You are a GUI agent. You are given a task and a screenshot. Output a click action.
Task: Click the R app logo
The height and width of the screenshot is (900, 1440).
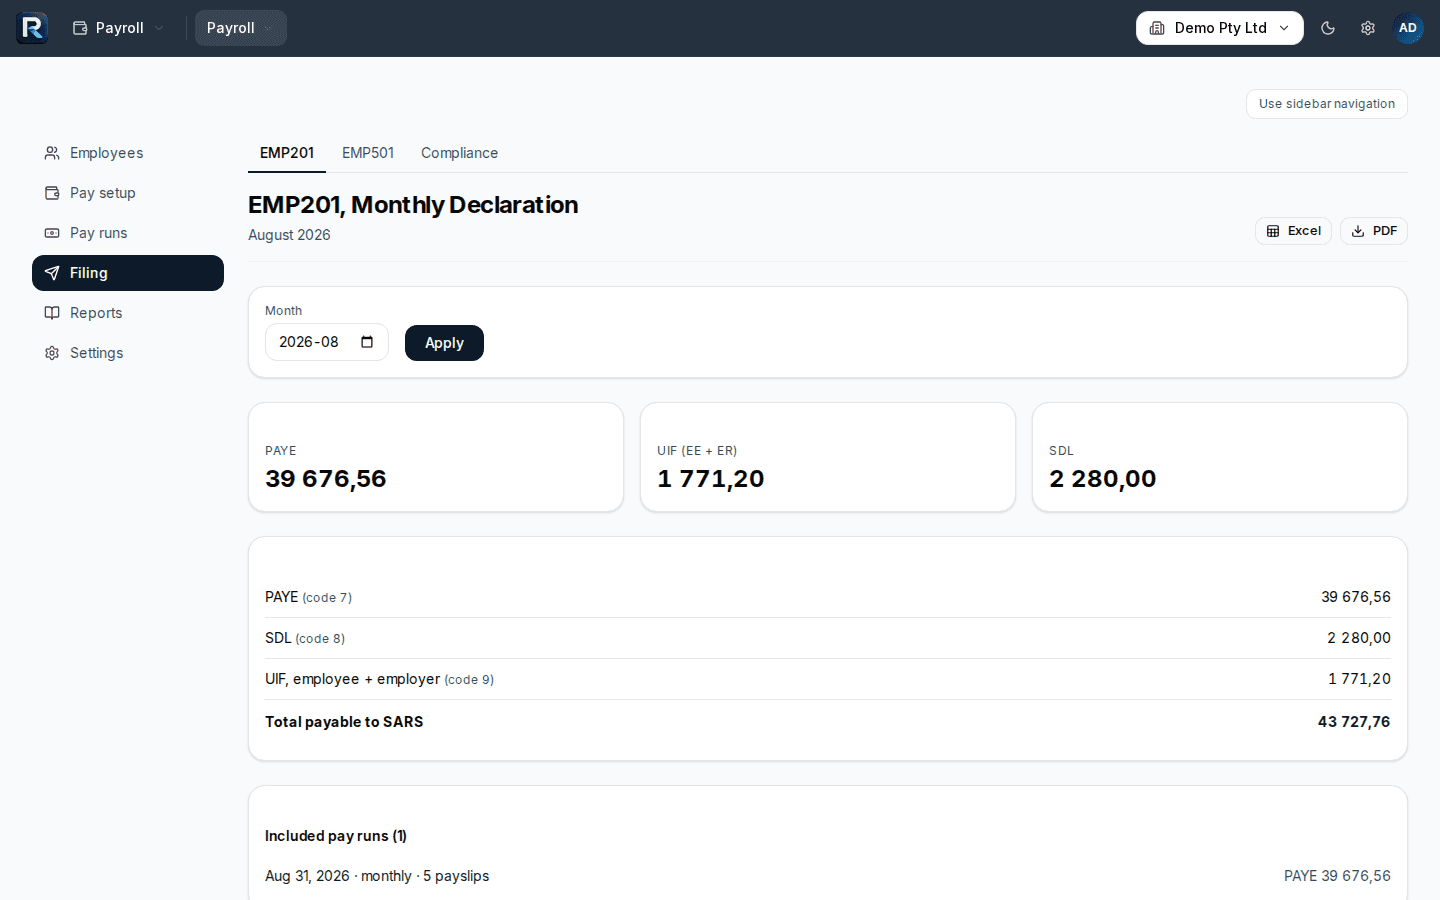coord(32,28)
